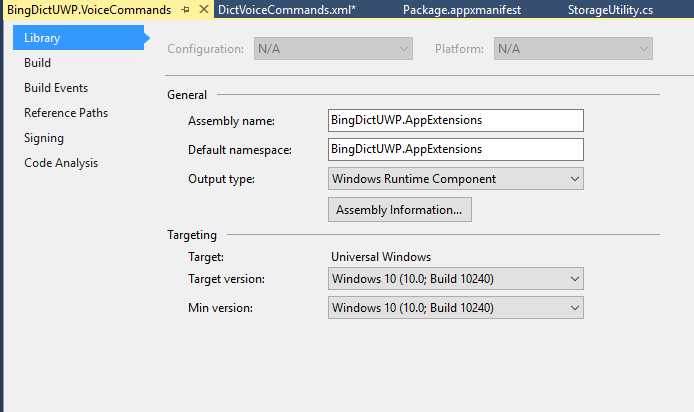
Task: Open the Package.appxmanifest tab
Action: (x=461, y=9)
